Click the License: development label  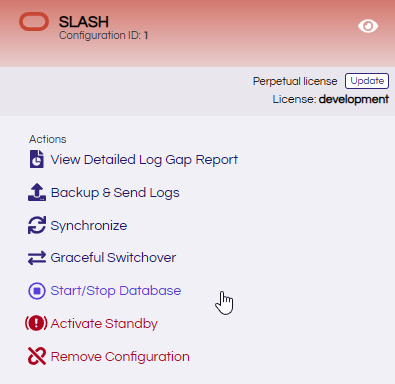330,99
